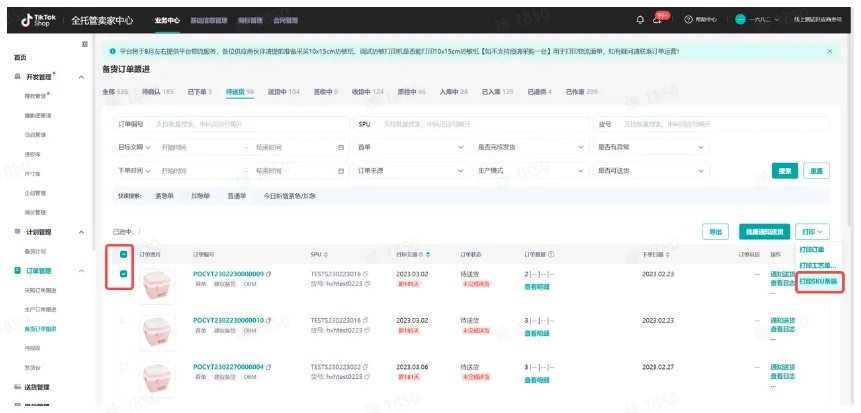Click the help center question mark icon

[x=688, y=20]
